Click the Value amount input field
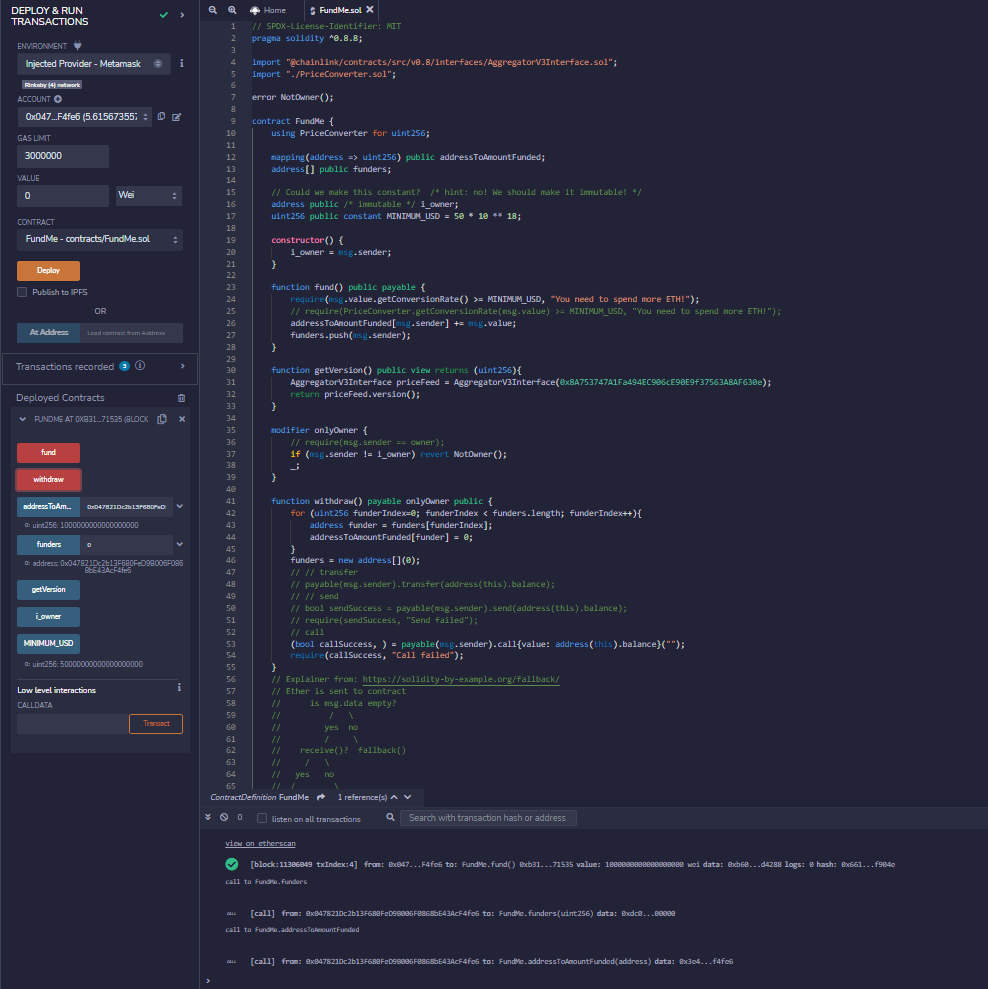Image resolution: width=988 pixels, height=989 pixels. coord(62,196)
